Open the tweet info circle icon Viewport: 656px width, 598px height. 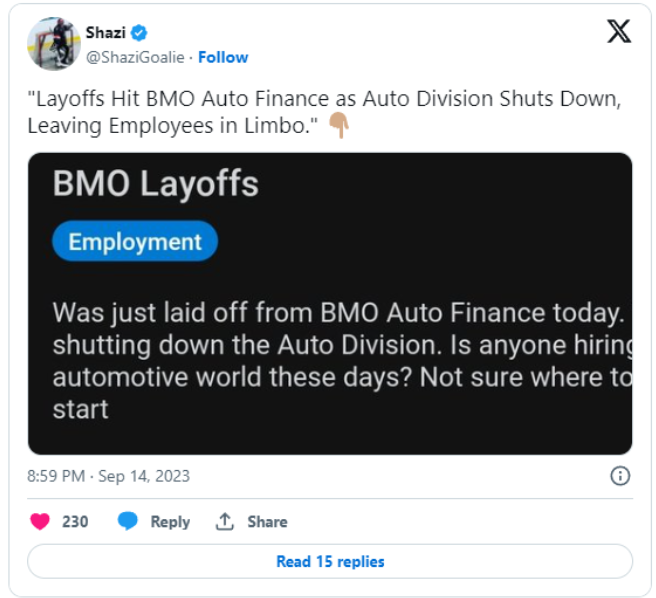click(620, 476)
